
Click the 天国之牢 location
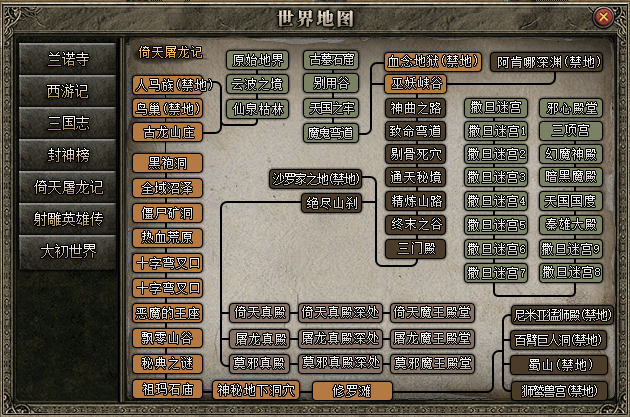pos(331,108)
